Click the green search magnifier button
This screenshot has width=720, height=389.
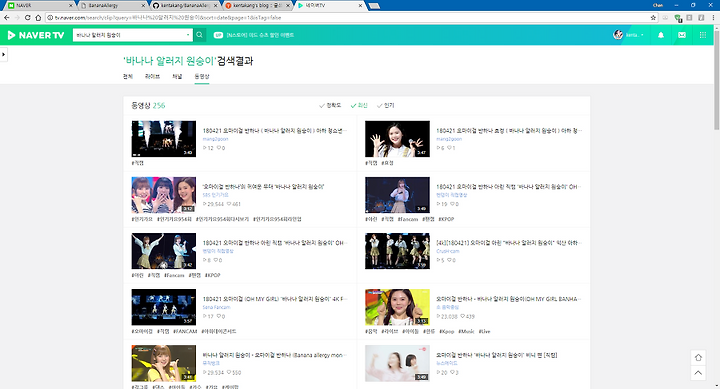tap(199, 35)
